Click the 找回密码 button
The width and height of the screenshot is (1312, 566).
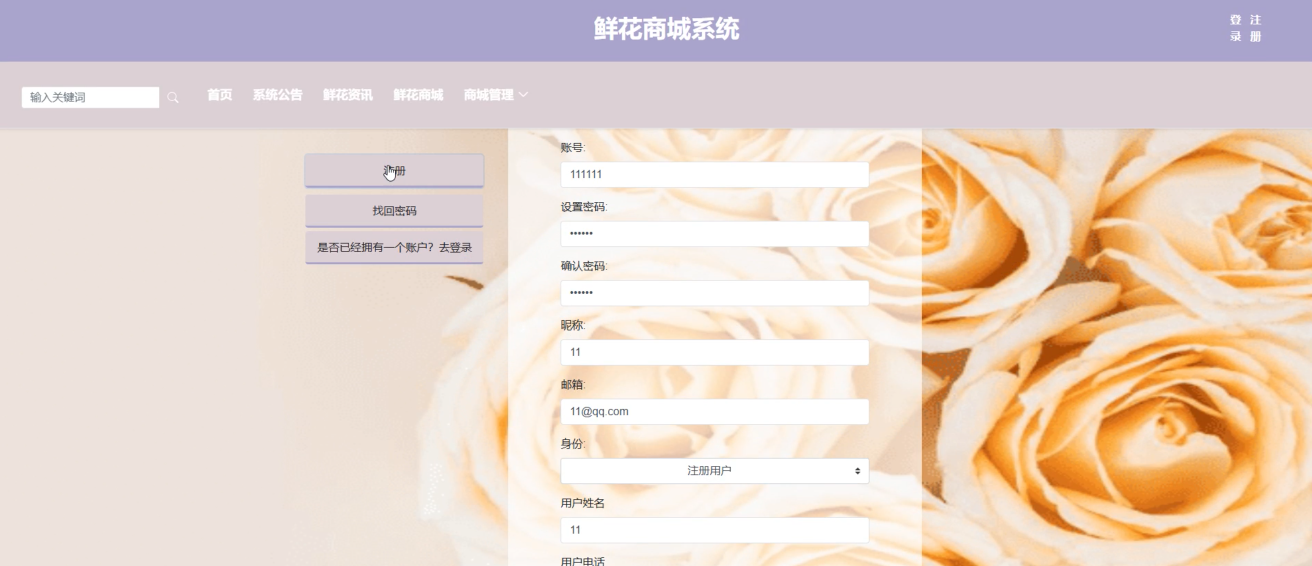[394, 211]
